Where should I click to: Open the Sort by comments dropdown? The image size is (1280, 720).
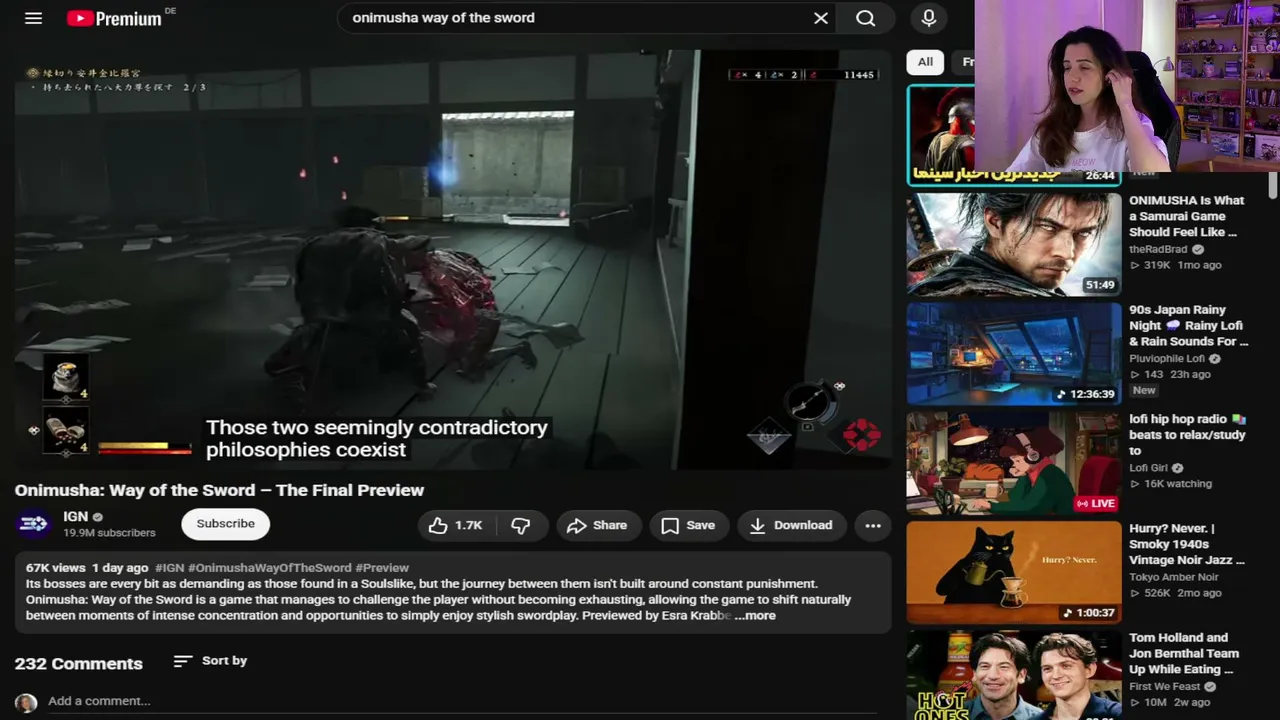[210, 661]
